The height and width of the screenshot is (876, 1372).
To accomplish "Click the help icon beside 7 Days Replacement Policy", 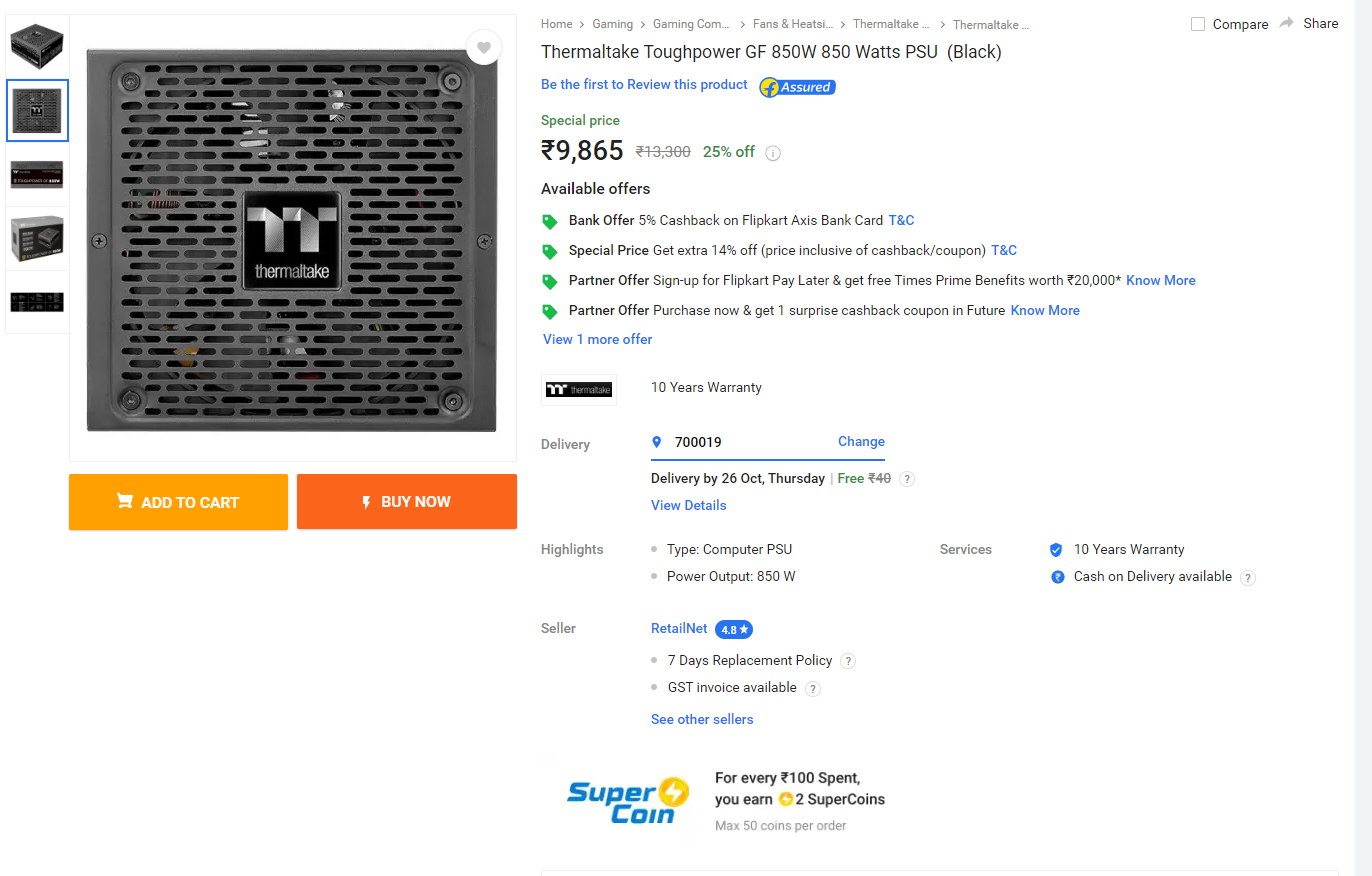I will click(848, 661).
